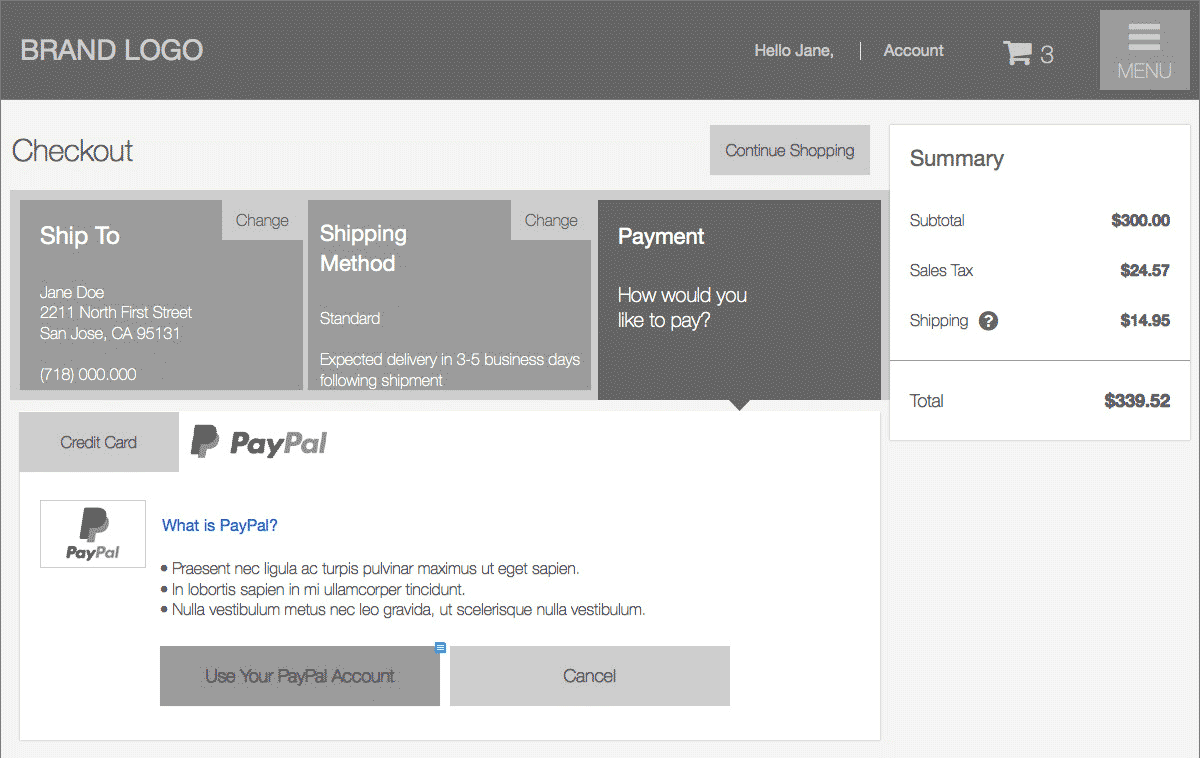Click the boxed PayPal logo image
The width and height of the screenshot is (1200, 758).
pyautogui.click(x=93, y=534)
